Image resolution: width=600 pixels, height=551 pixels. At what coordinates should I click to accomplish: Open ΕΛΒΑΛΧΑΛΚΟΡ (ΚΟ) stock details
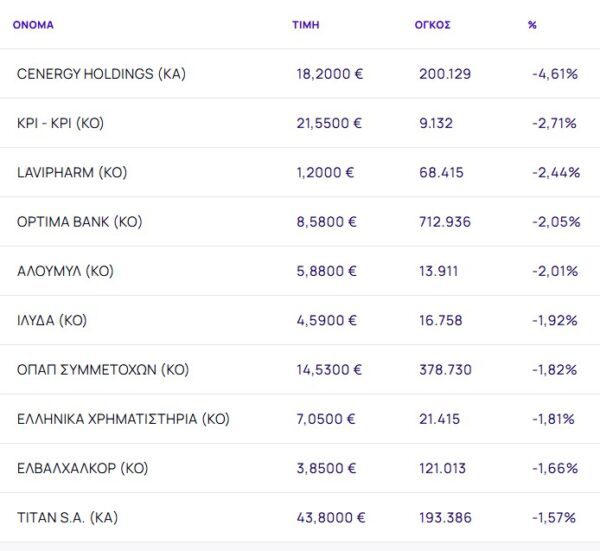point(83,468)
